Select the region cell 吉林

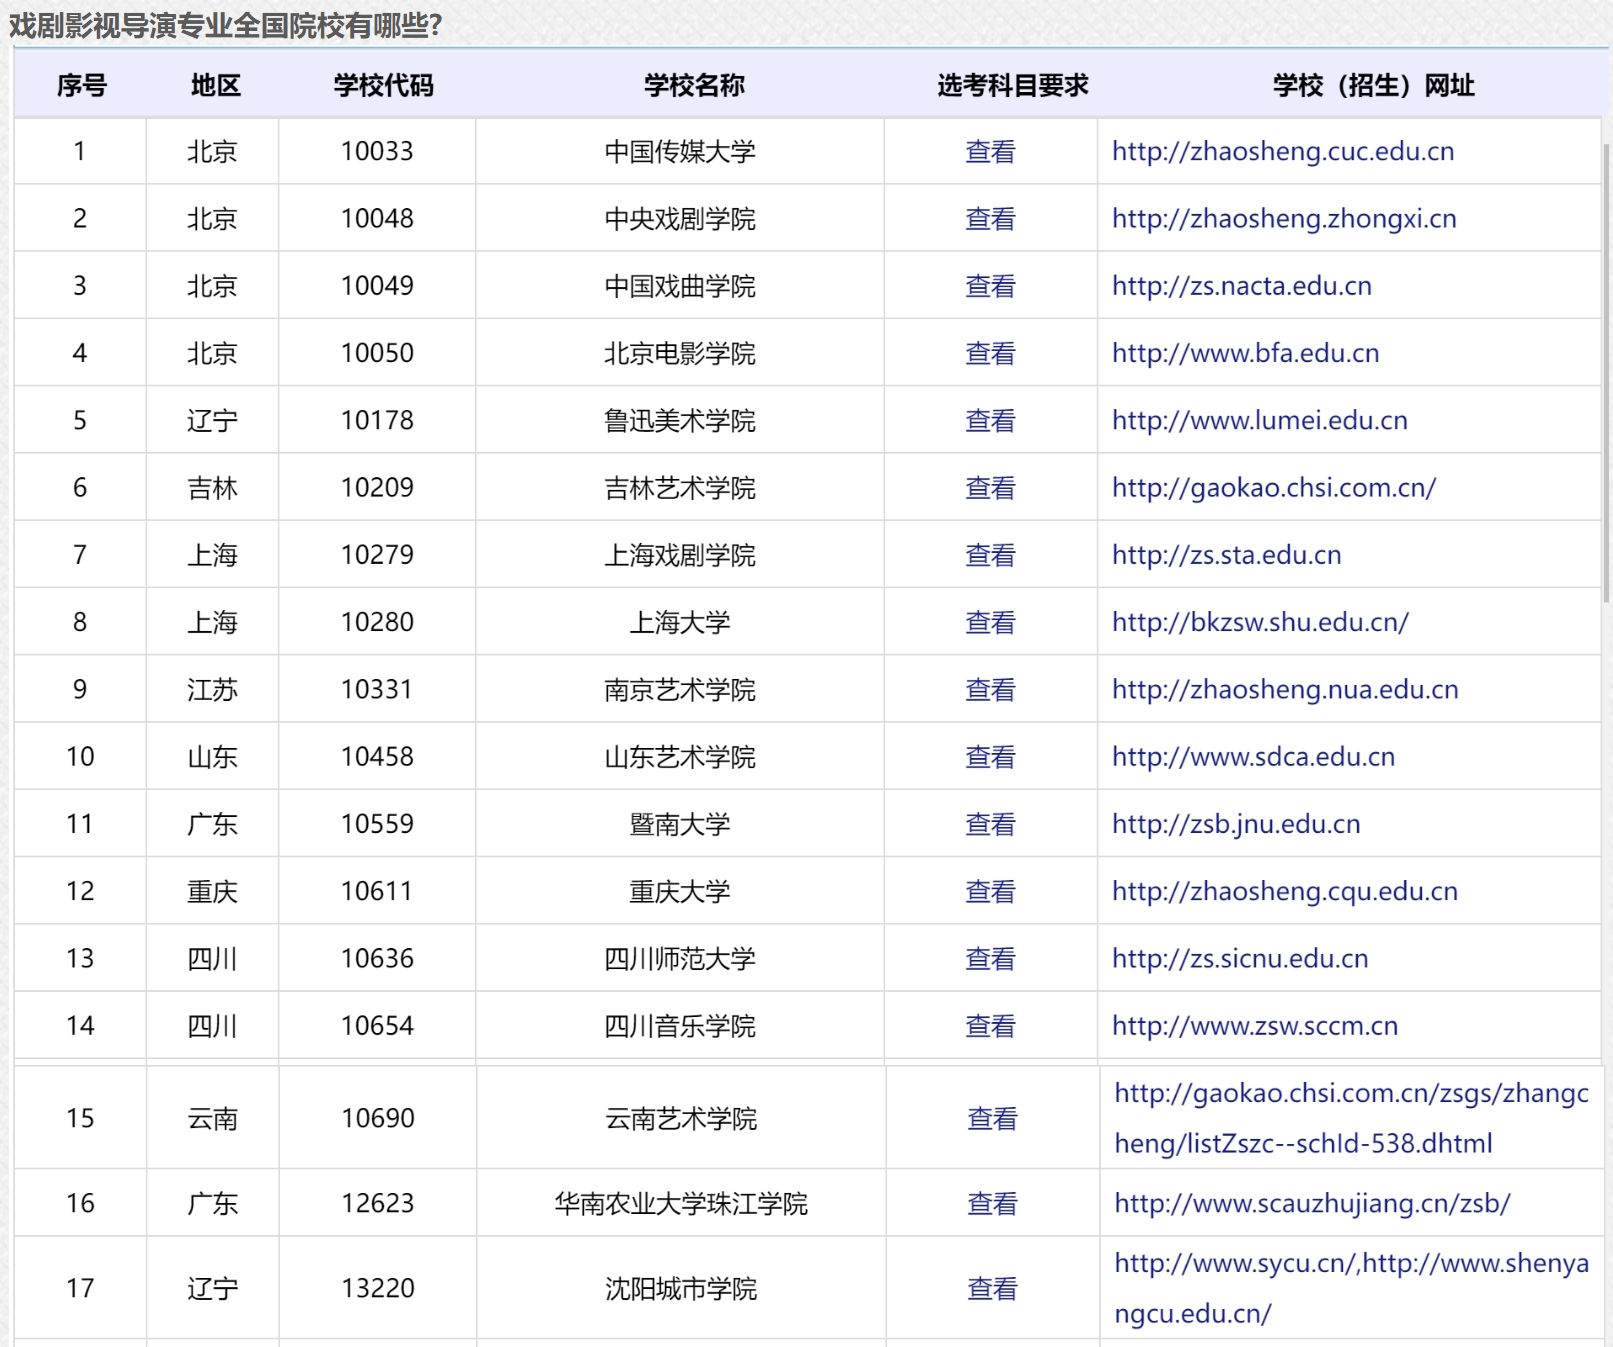[x=212, y=487]
